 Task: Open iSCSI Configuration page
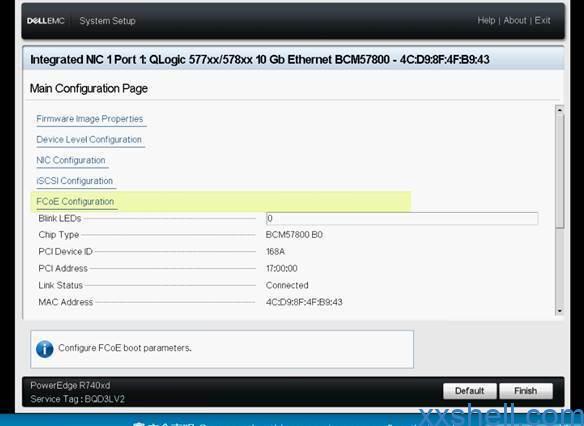point(74,181)
